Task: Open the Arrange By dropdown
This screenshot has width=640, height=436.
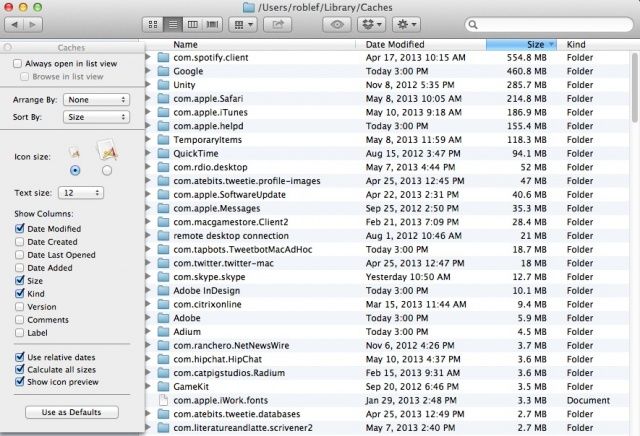Action: (95, 100)
